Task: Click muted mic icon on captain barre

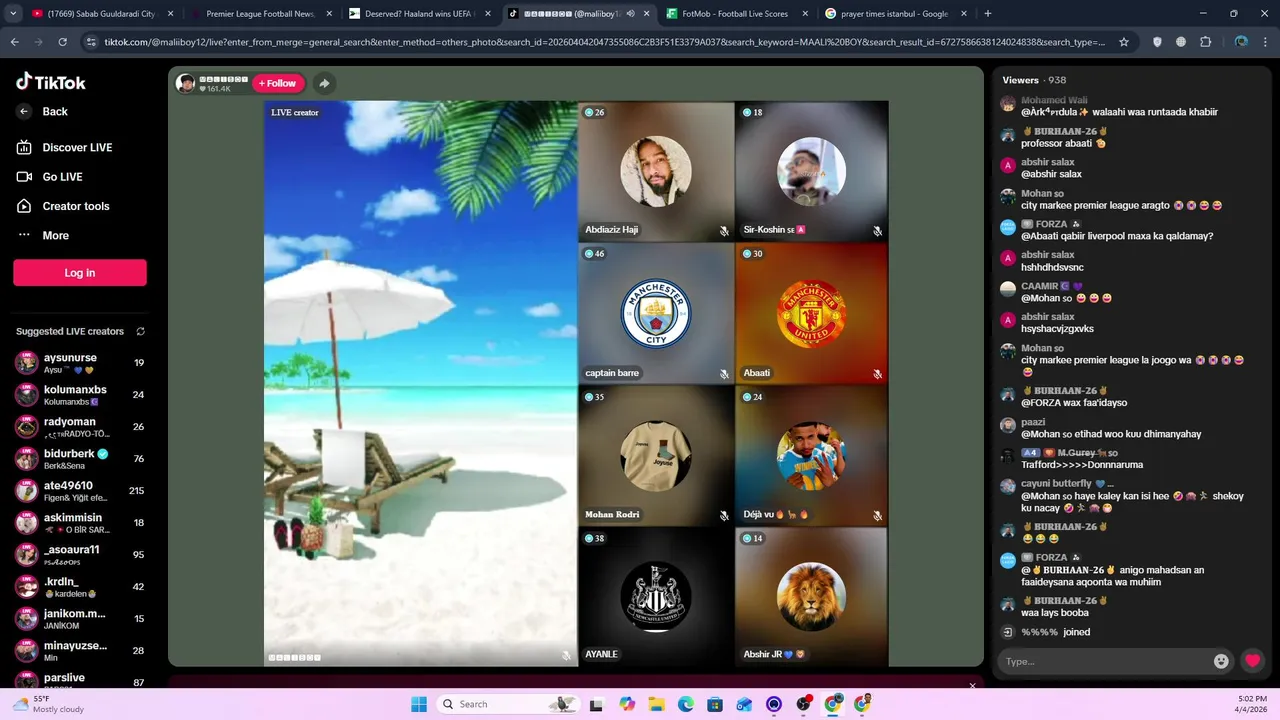Action: click(724, 374)
